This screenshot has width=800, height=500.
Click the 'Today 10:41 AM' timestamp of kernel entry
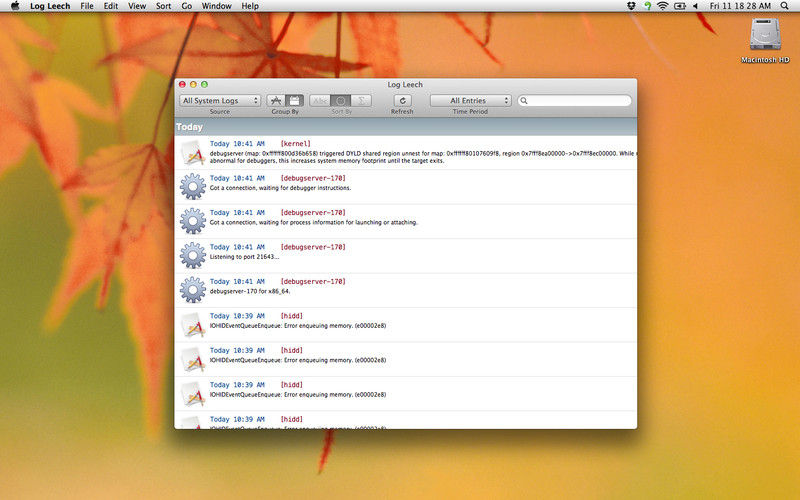pos(237,143)
